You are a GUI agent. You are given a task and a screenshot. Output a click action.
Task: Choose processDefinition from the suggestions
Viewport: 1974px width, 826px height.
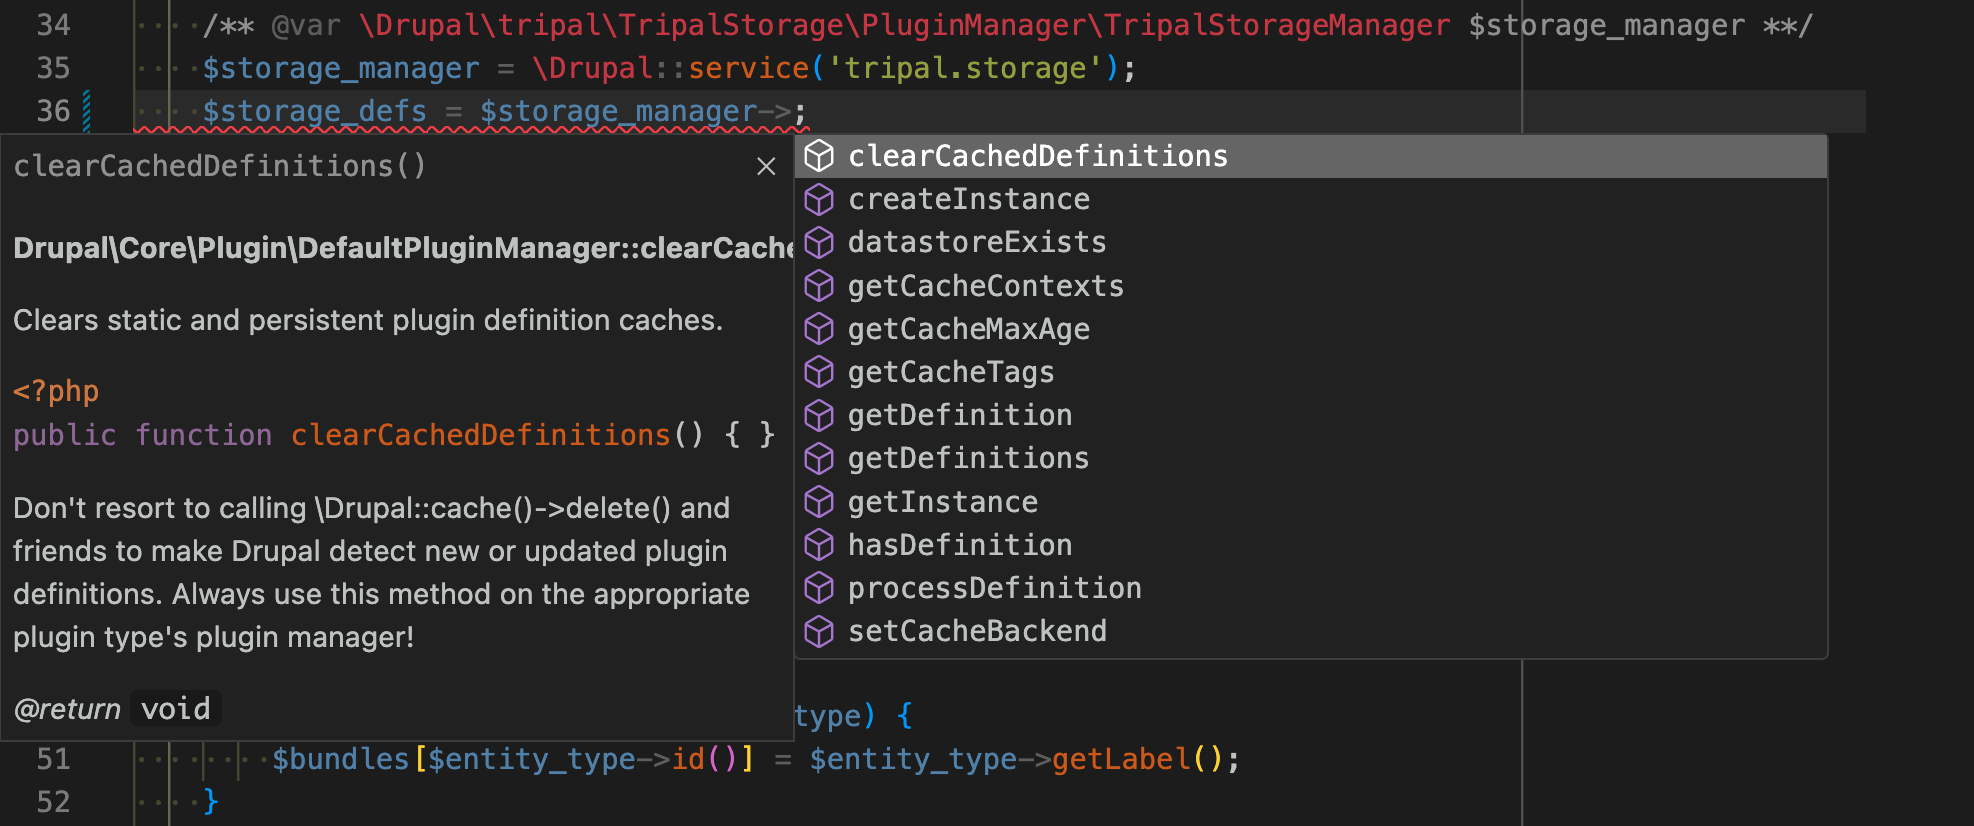(1311, 588)
